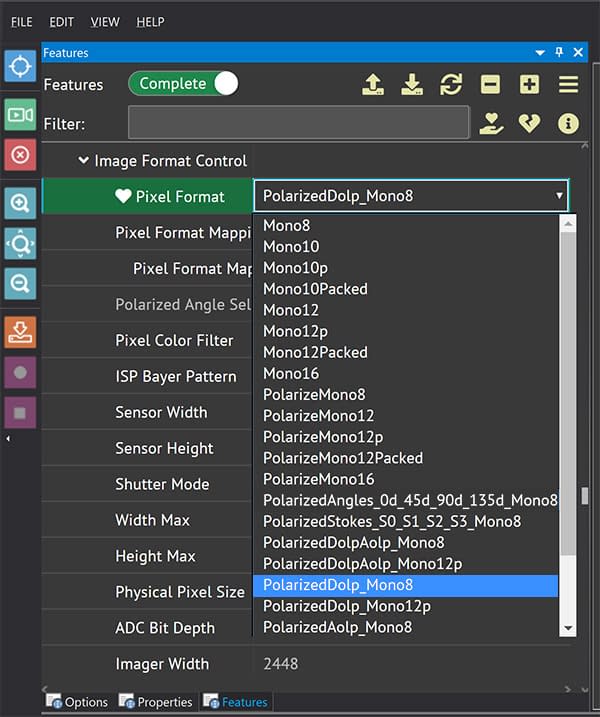
Task: Click dropdown list scroll down arrow
Action: (568, 628)
